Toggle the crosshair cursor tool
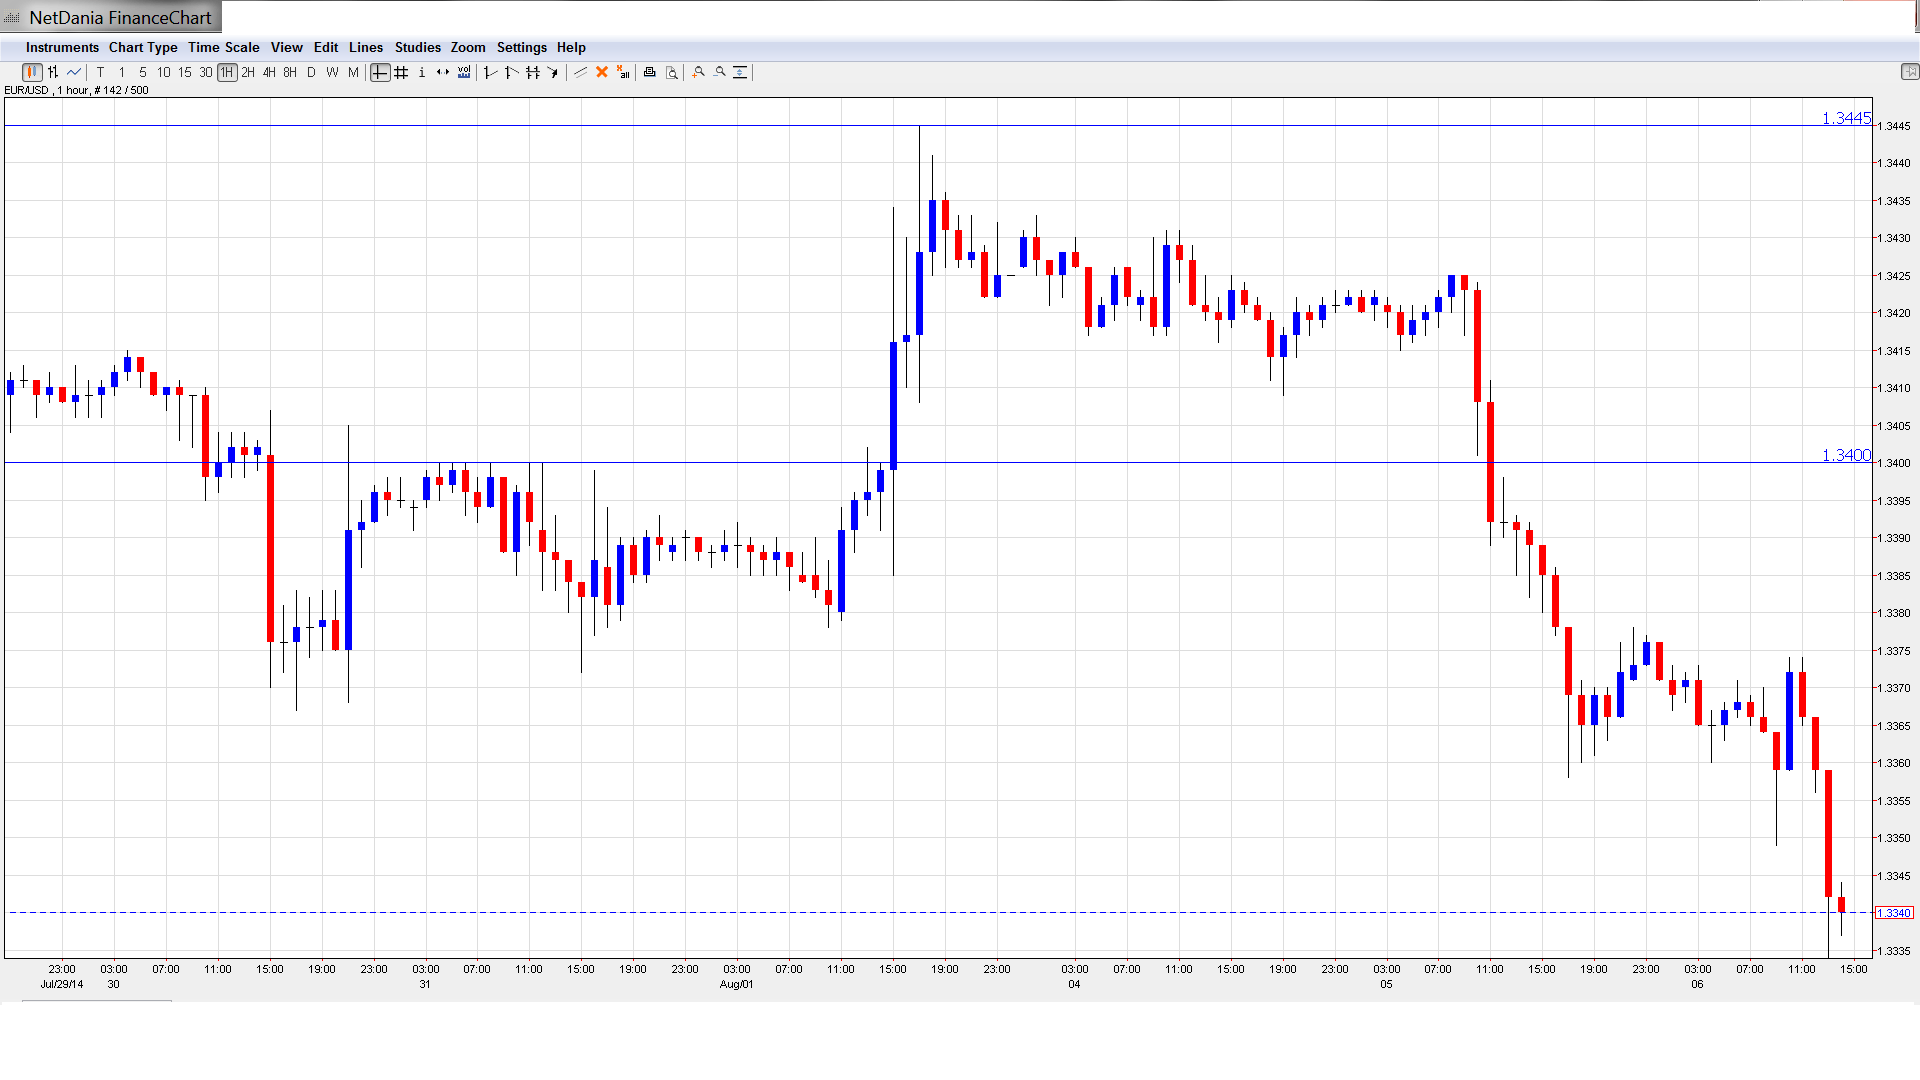This screenshot has width=1920, height=1080. (380, 72)
